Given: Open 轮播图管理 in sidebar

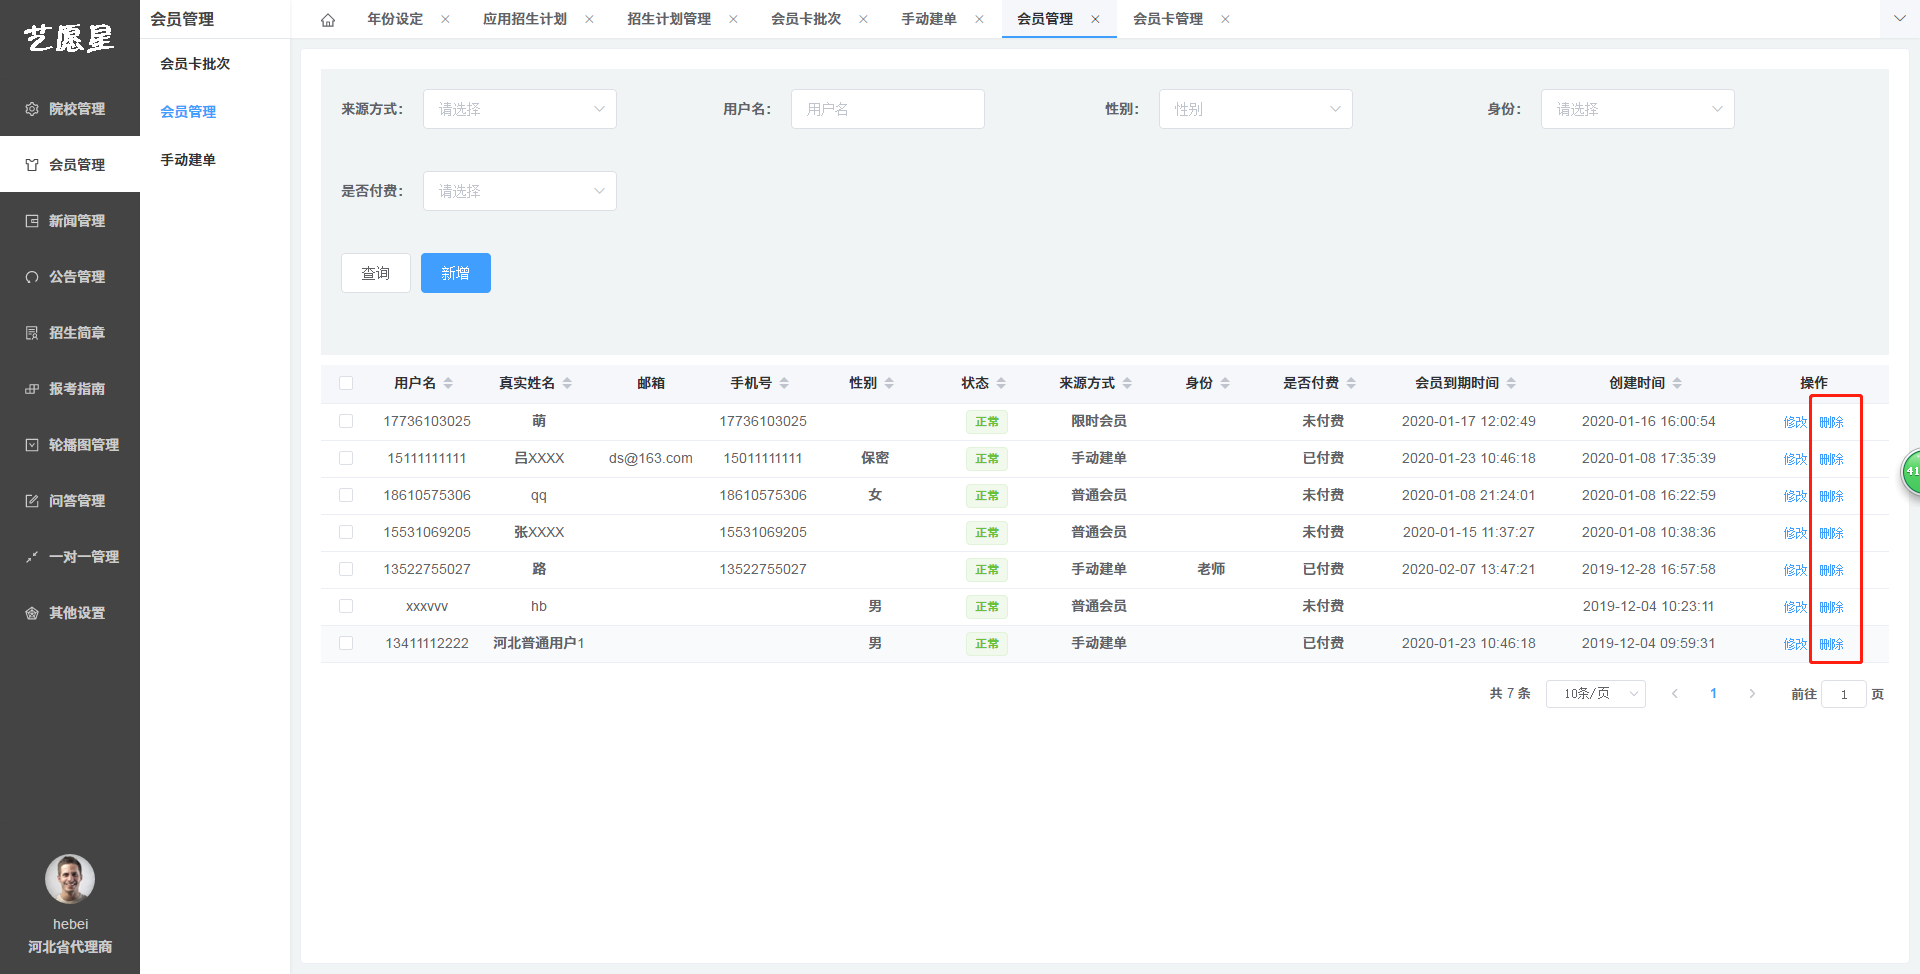Looking at the screenshot, I should click(x=69, y=445).
